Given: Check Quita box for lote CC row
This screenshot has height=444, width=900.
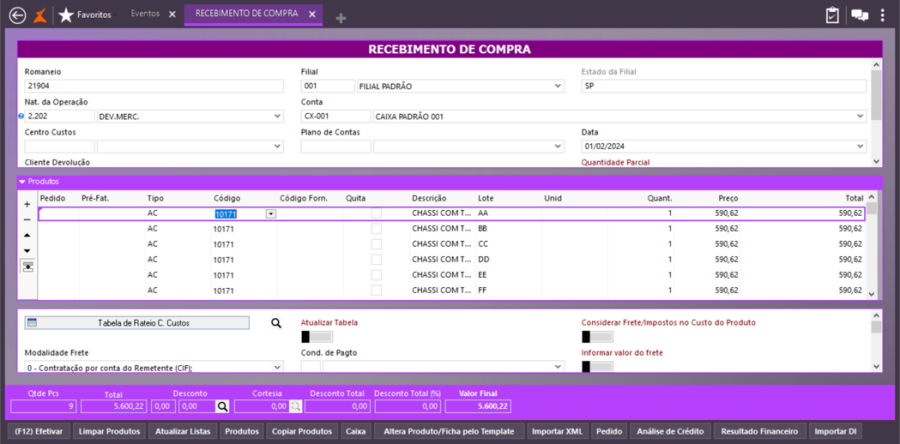Looking at the screenshot, I should click(x=377, y=244).
